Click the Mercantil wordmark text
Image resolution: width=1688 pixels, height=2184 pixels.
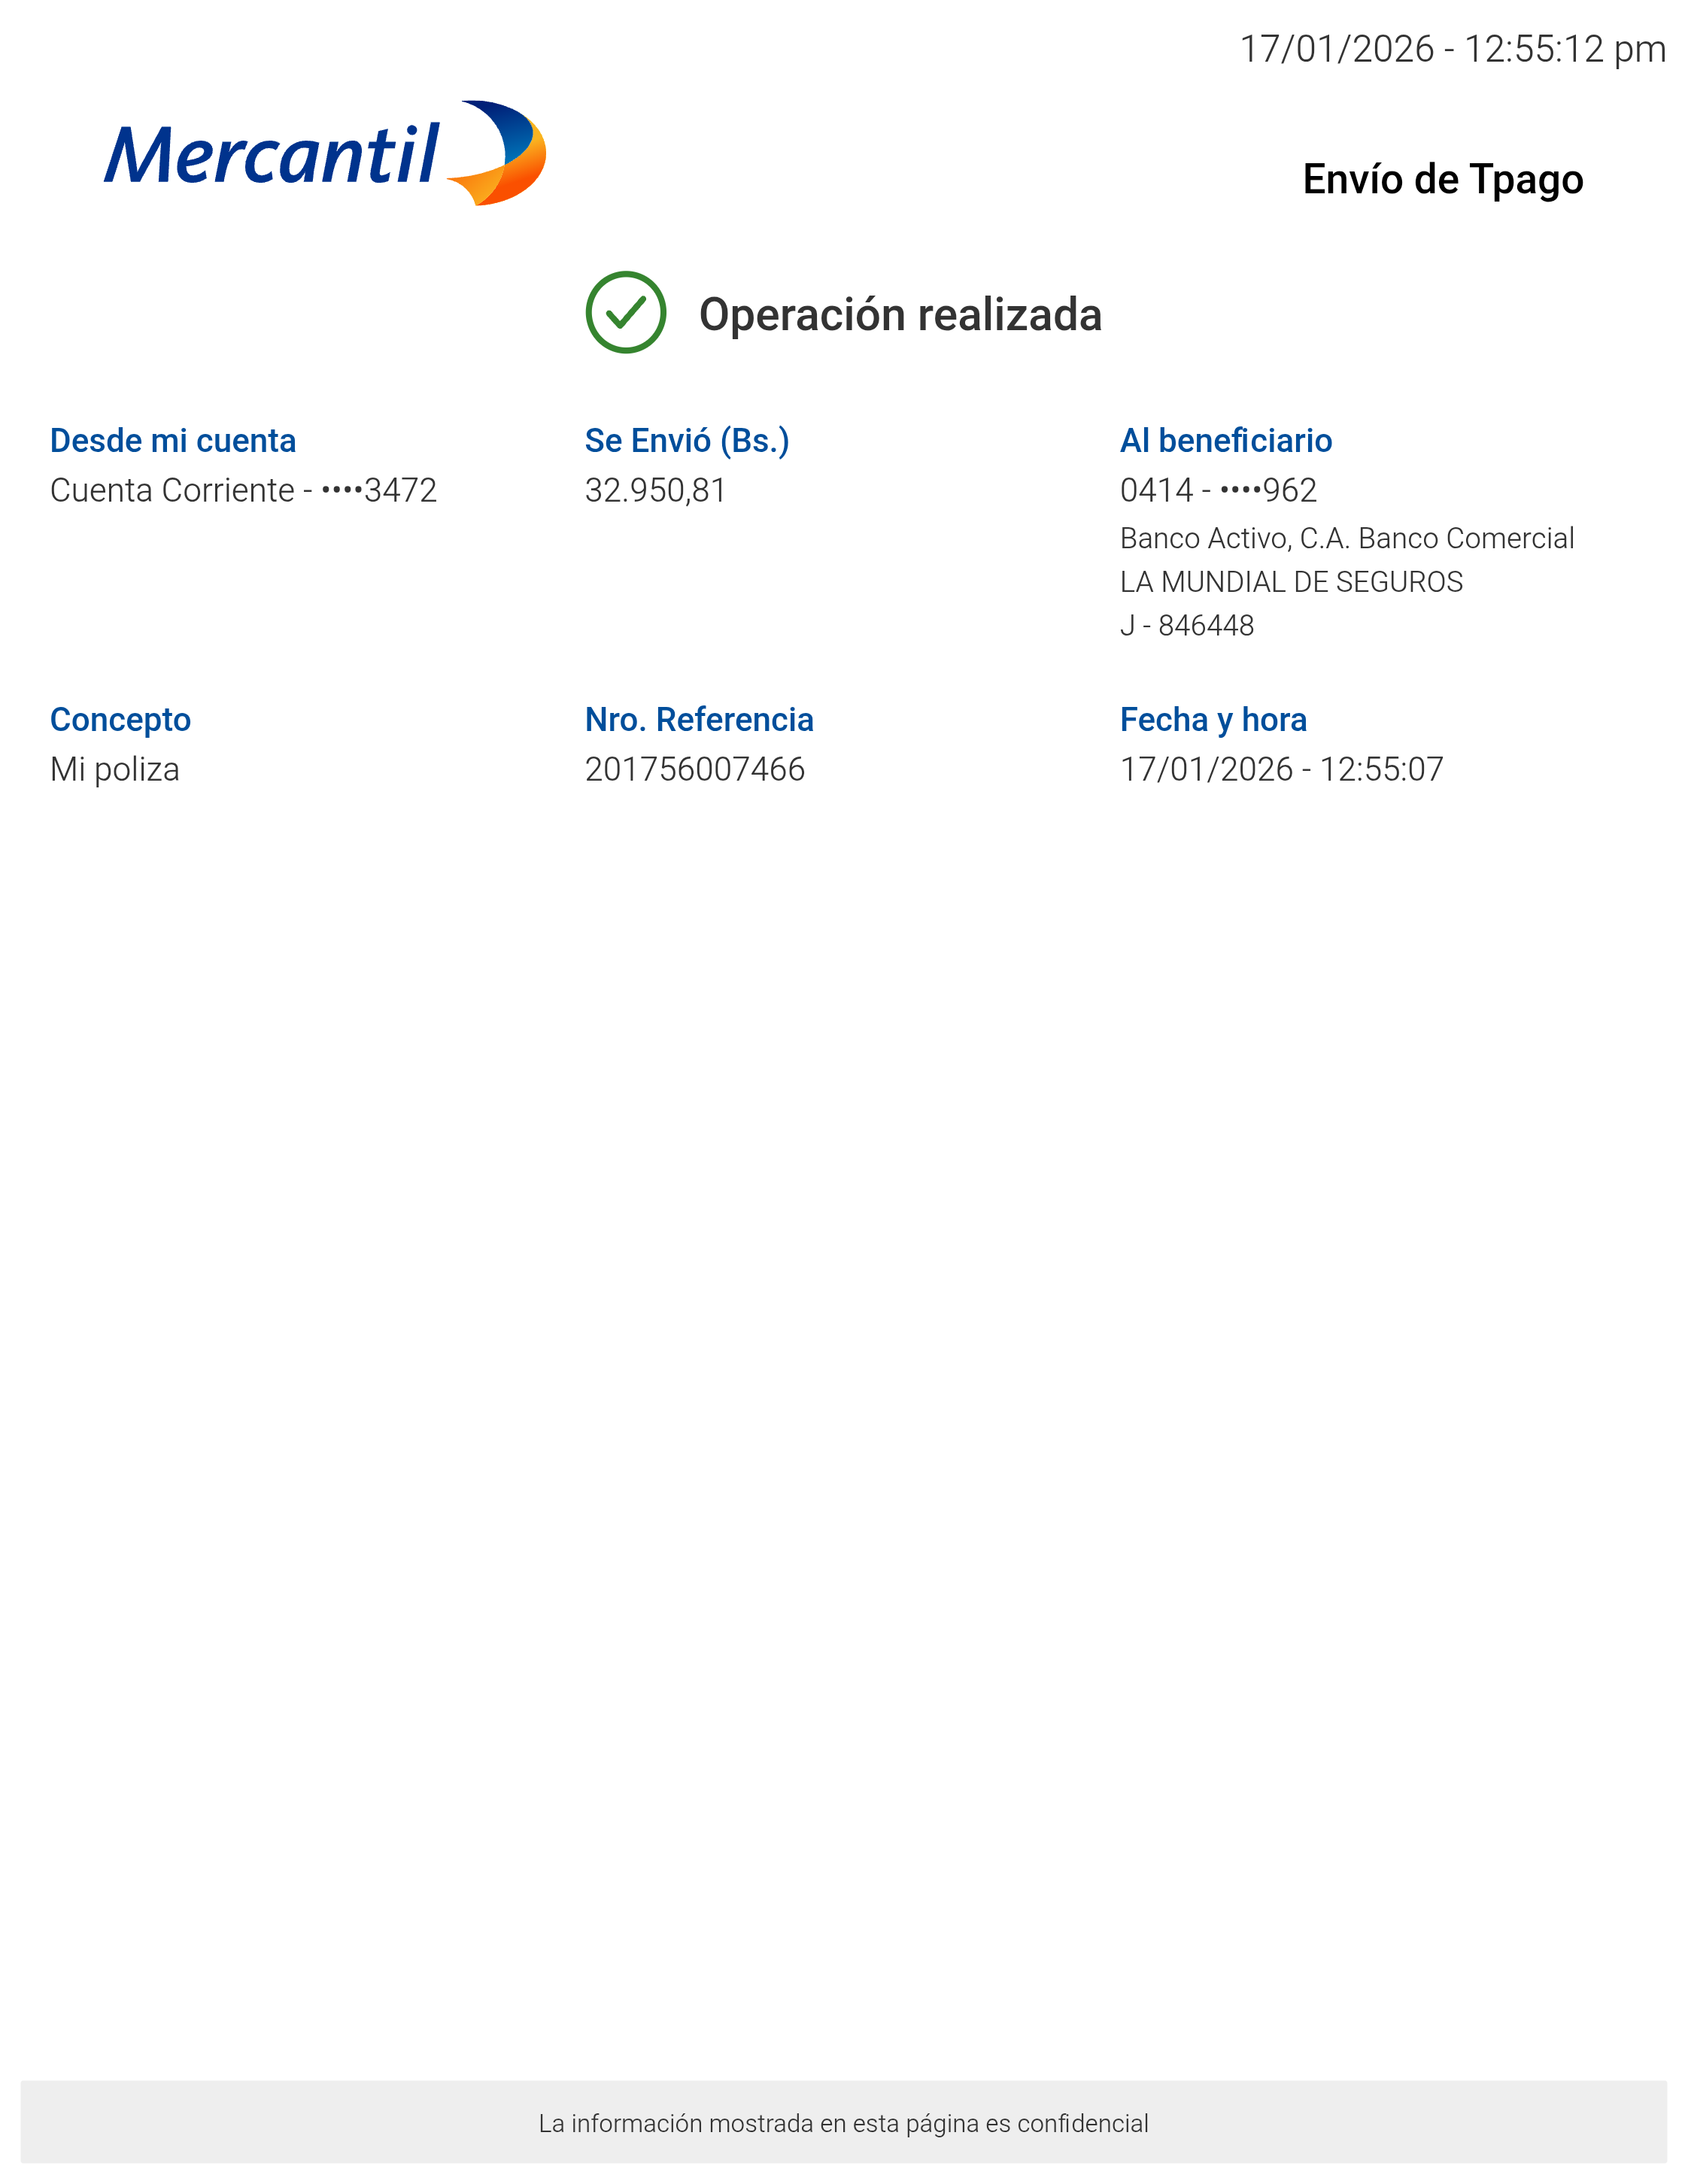272,156
